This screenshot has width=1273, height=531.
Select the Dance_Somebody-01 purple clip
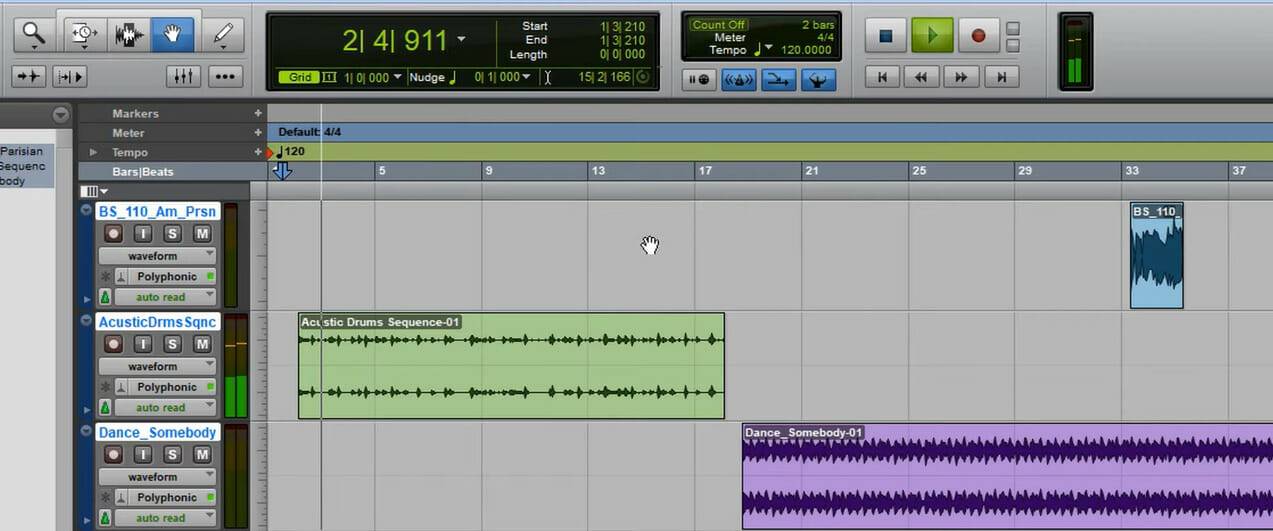[1007, 477]
